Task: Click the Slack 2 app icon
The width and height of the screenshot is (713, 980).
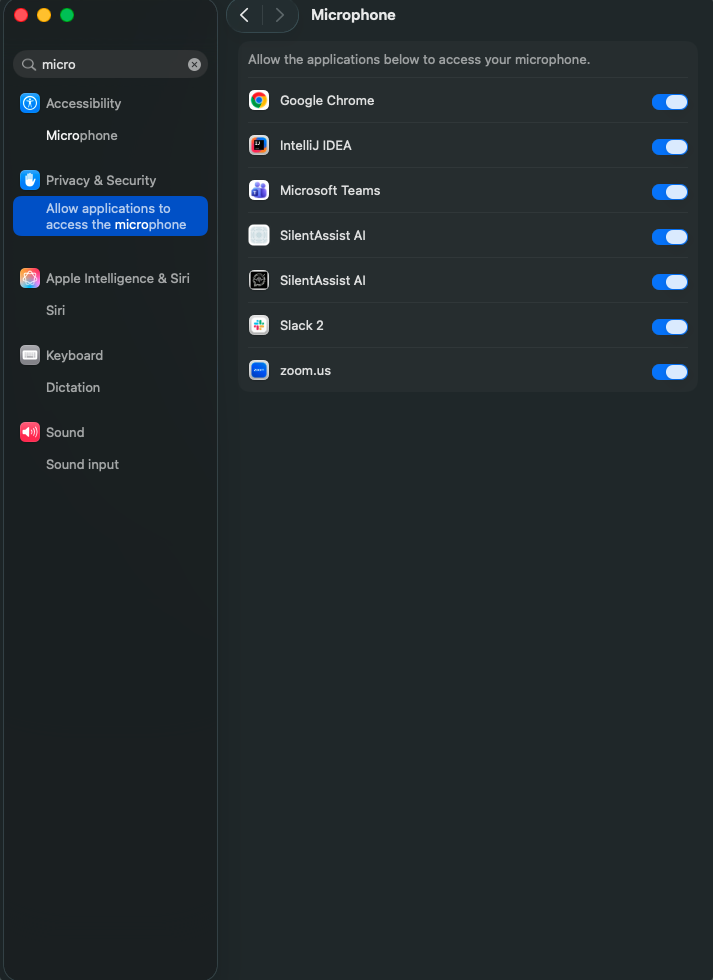Action: pos(259,326)
